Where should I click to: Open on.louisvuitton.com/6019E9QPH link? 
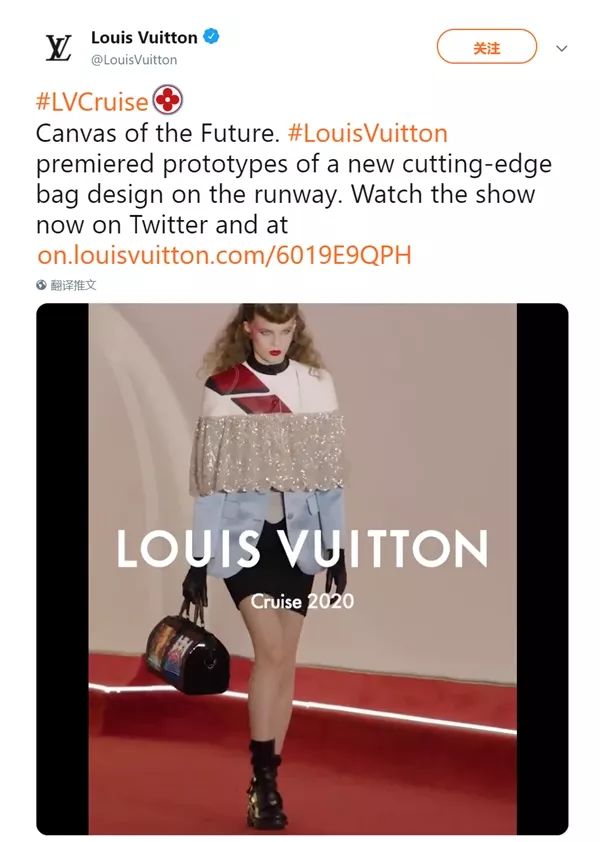[x=224, y=255]
